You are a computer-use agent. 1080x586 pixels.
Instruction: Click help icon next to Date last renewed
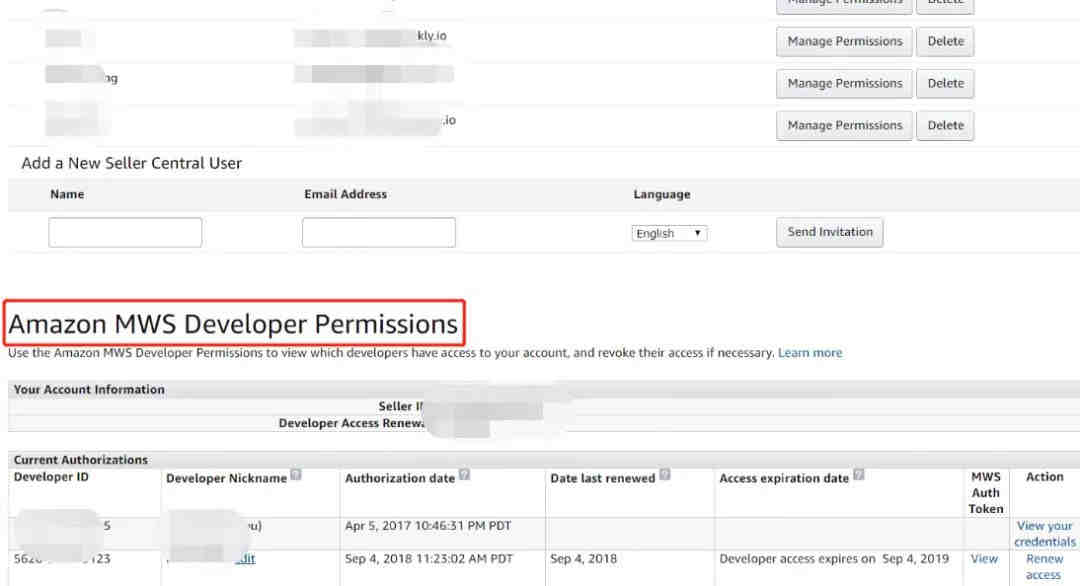(665, 478)
